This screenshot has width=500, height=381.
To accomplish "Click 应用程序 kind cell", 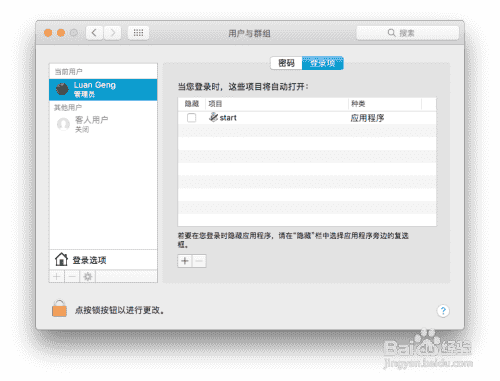I will [367, 118].
